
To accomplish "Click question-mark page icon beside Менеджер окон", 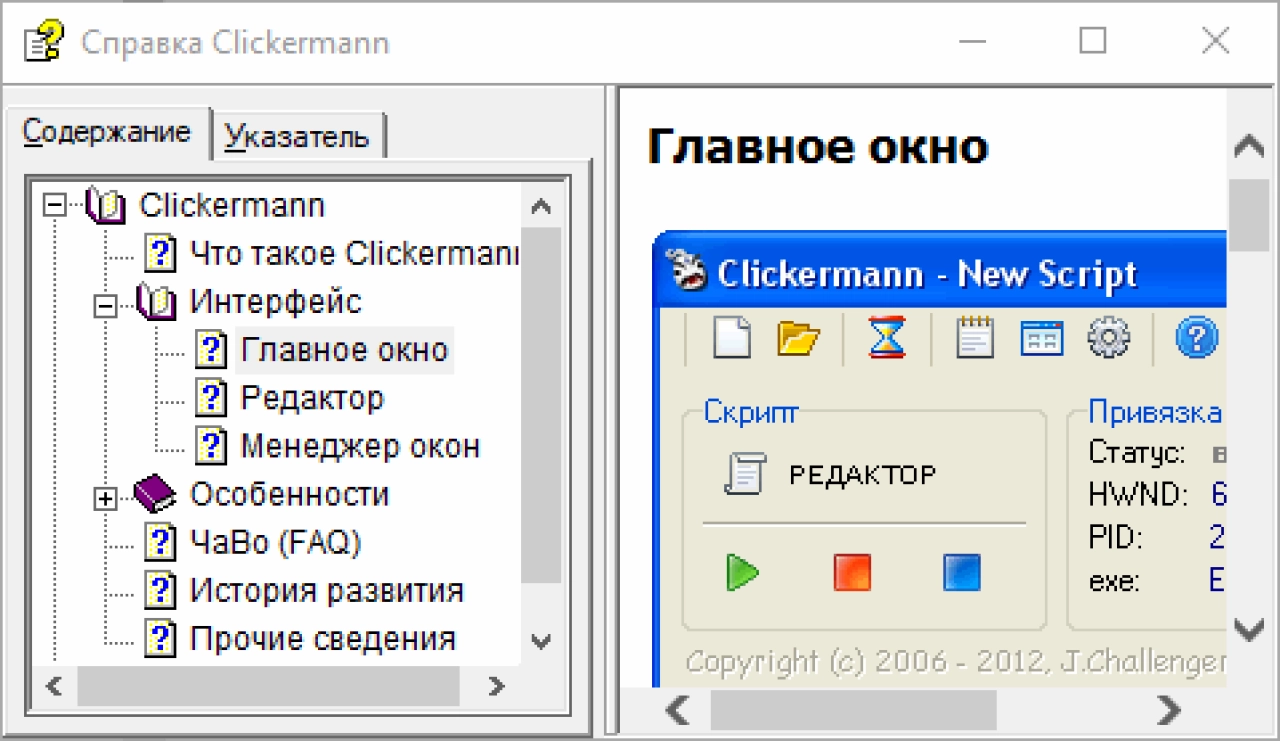I will [x=211, y=446].
